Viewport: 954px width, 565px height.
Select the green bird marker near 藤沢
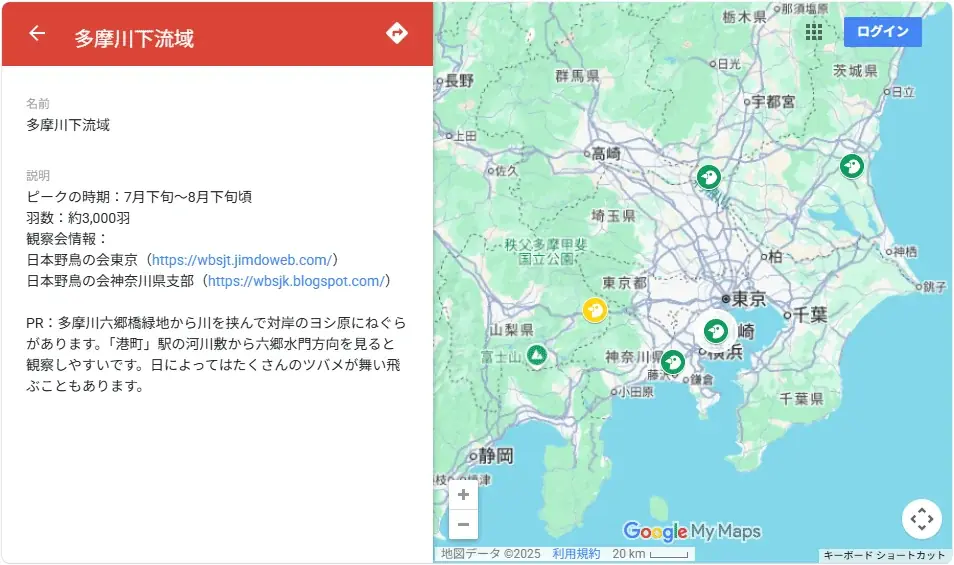(673, 361)
